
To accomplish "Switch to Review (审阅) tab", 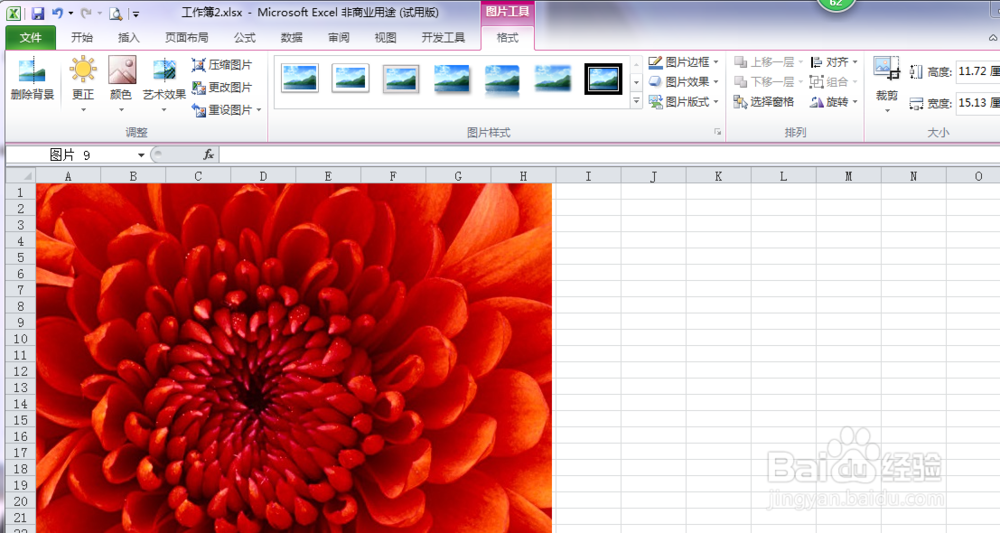I will [339, 38].
